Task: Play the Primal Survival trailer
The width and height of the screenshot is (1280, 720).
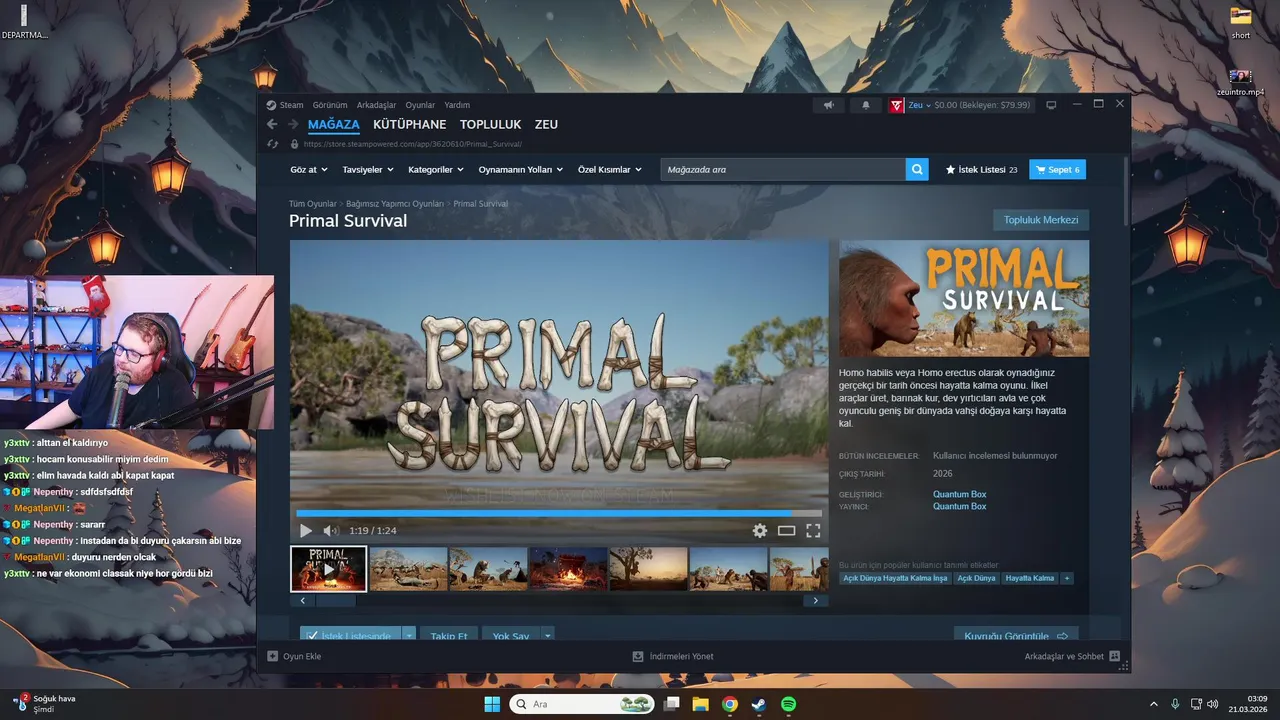Action: coord(306,531)
